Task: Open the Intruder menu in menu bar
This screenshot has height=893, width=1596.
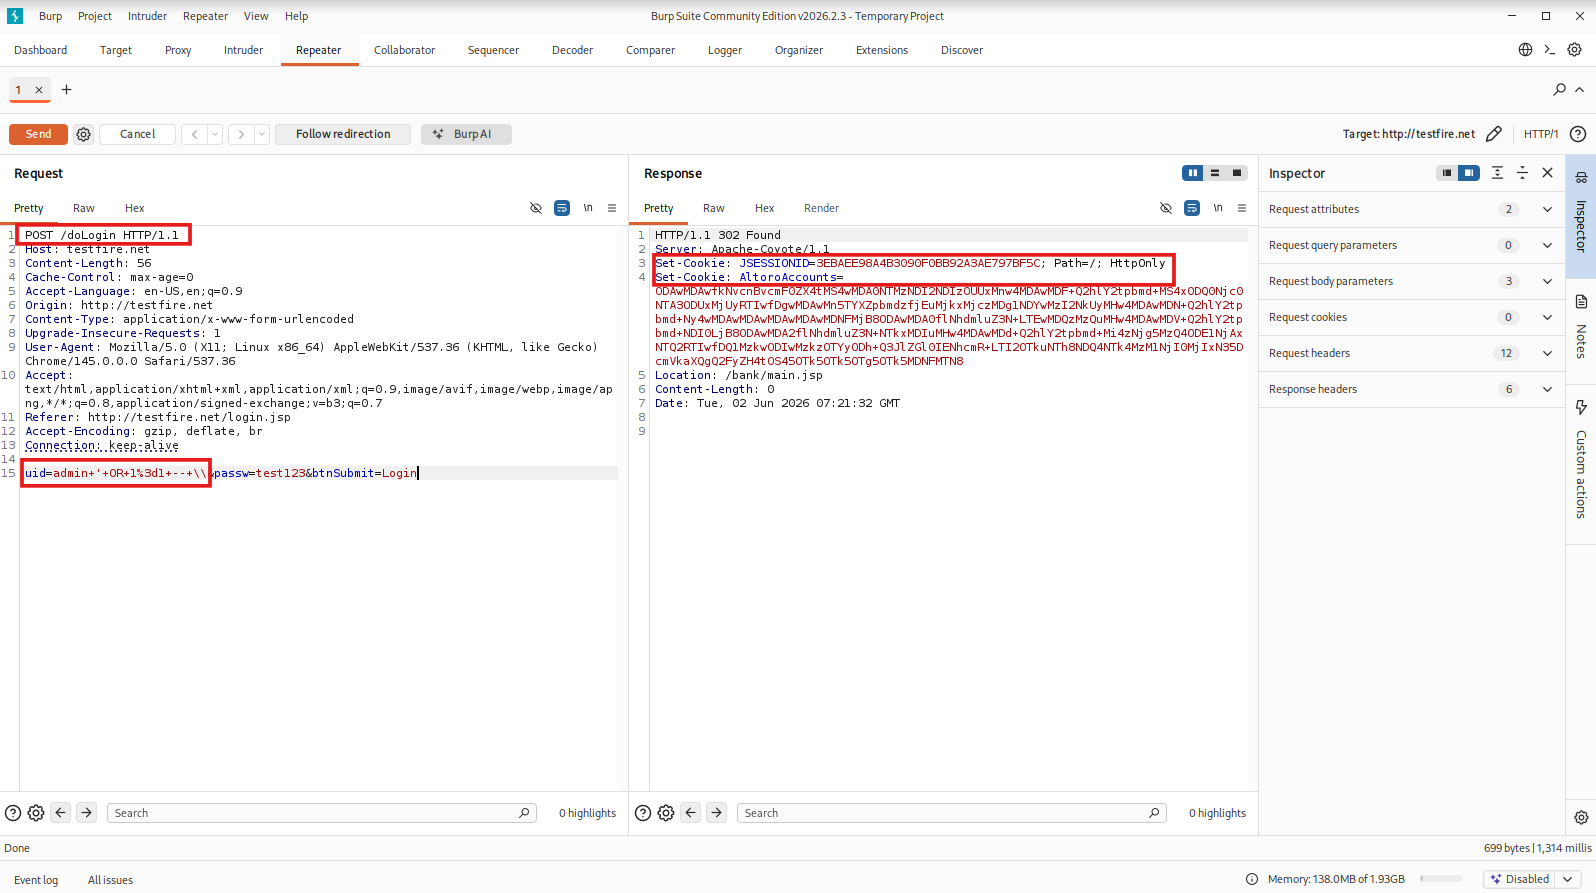Action: [x=147, y=16]
